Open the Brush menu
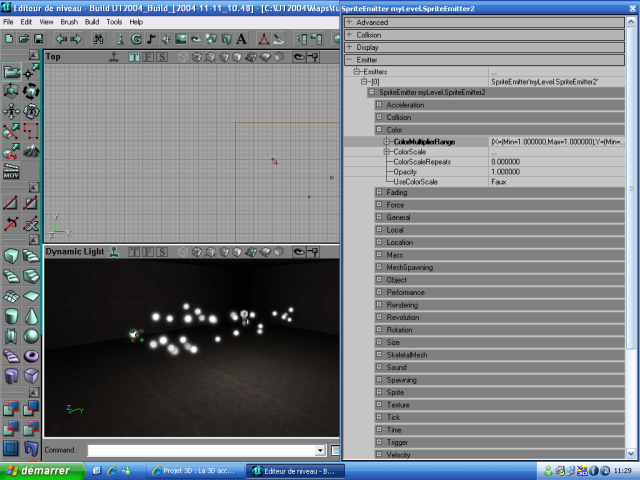This screenshot has width=640, height=480. [69, 21]
